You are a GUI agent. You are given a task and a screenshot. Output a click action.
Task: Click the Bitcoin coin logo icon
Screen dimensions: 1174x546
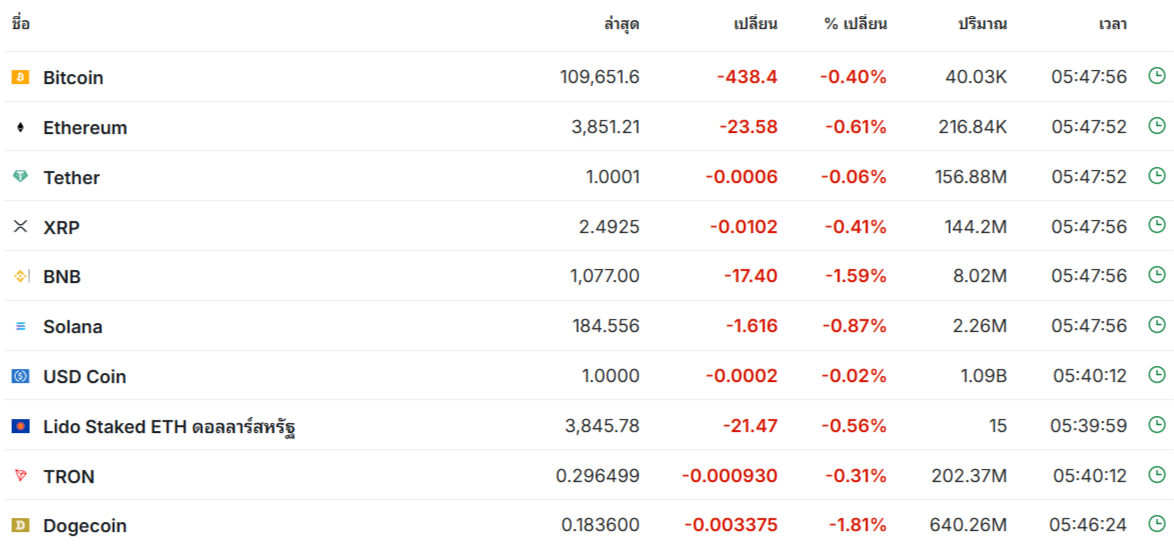(20, 77)
